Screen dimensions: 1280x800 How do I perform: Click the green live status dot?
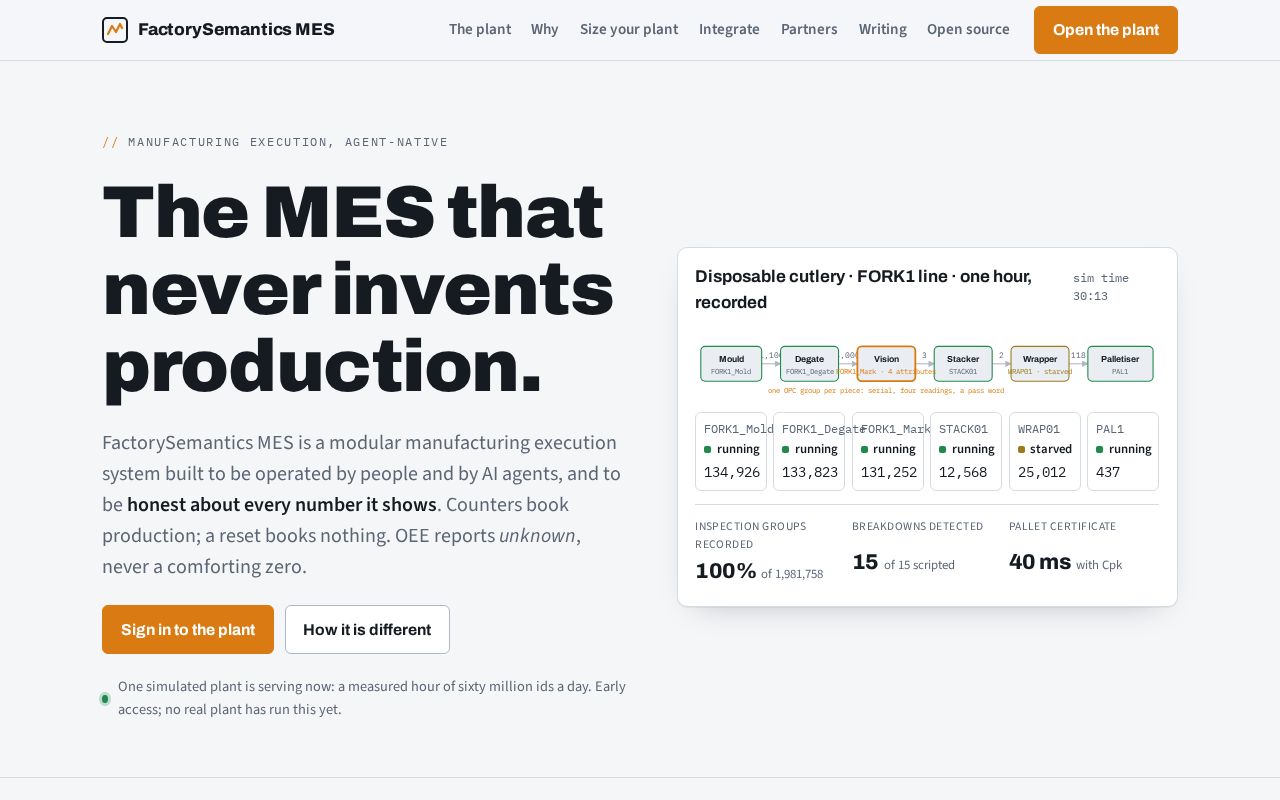105,699
